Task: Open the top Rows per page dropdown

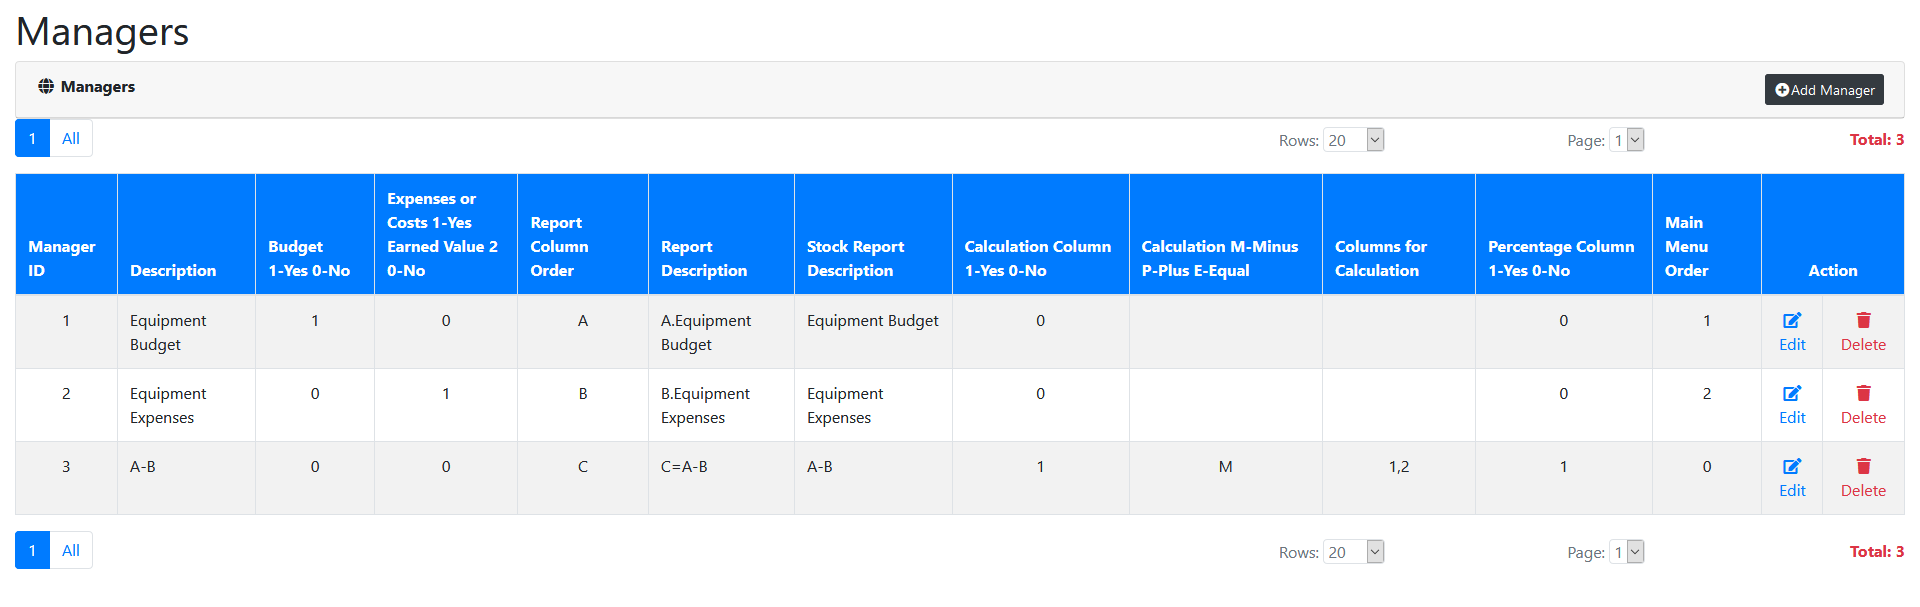Action: pyautogui.click(x=1353, y=141)
